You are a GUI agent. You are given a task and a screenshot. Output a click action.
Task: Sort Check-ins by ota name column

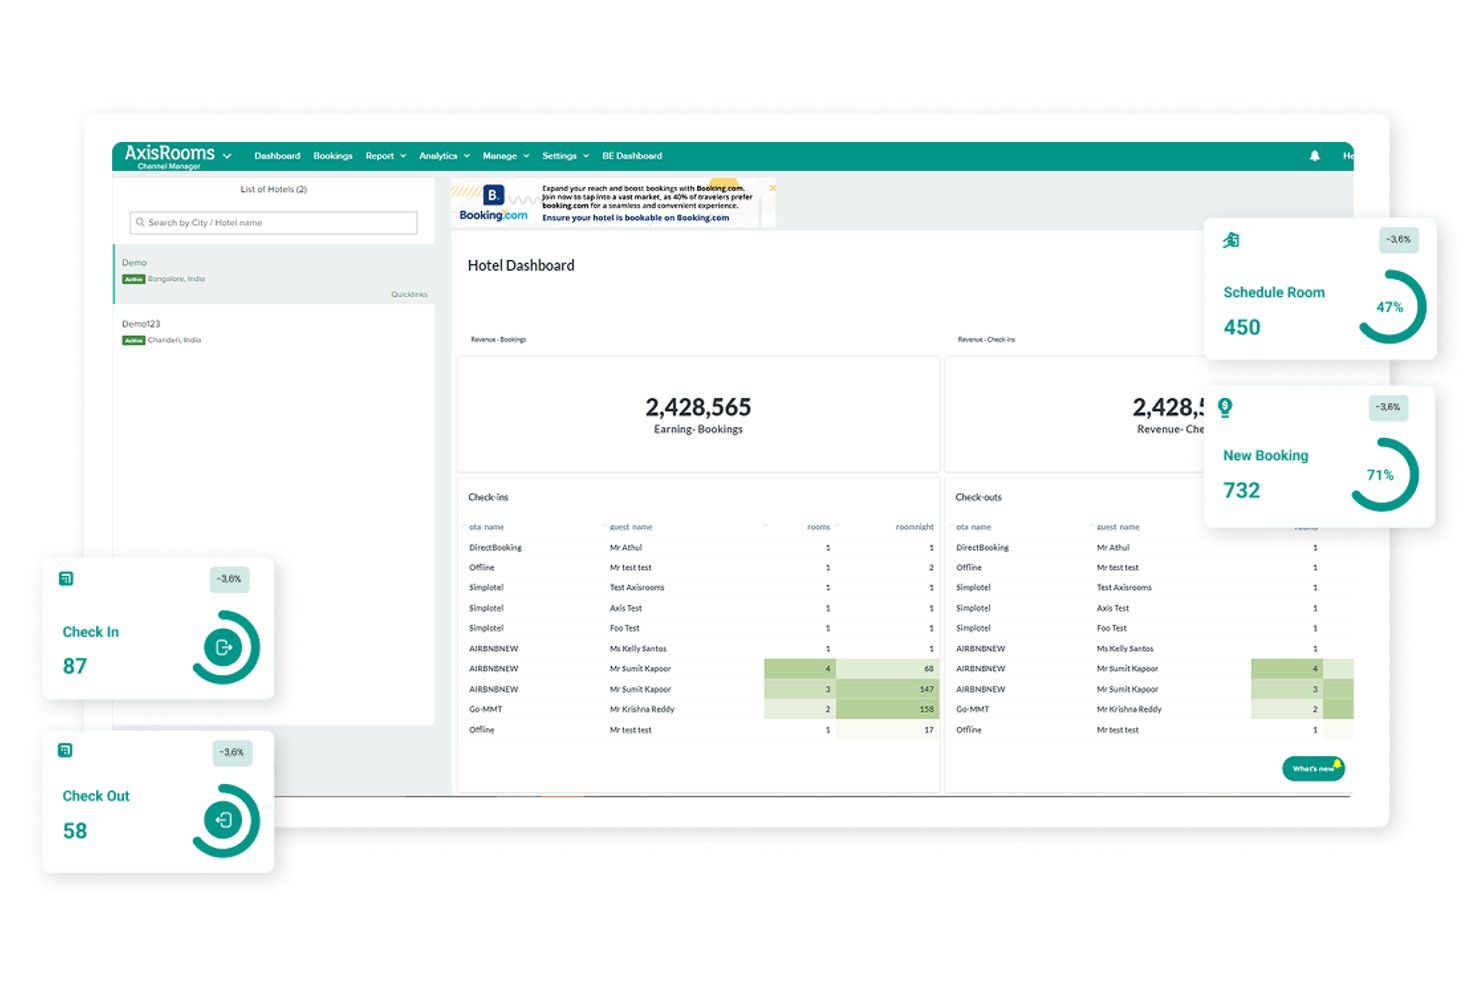[x=487, y=527]
